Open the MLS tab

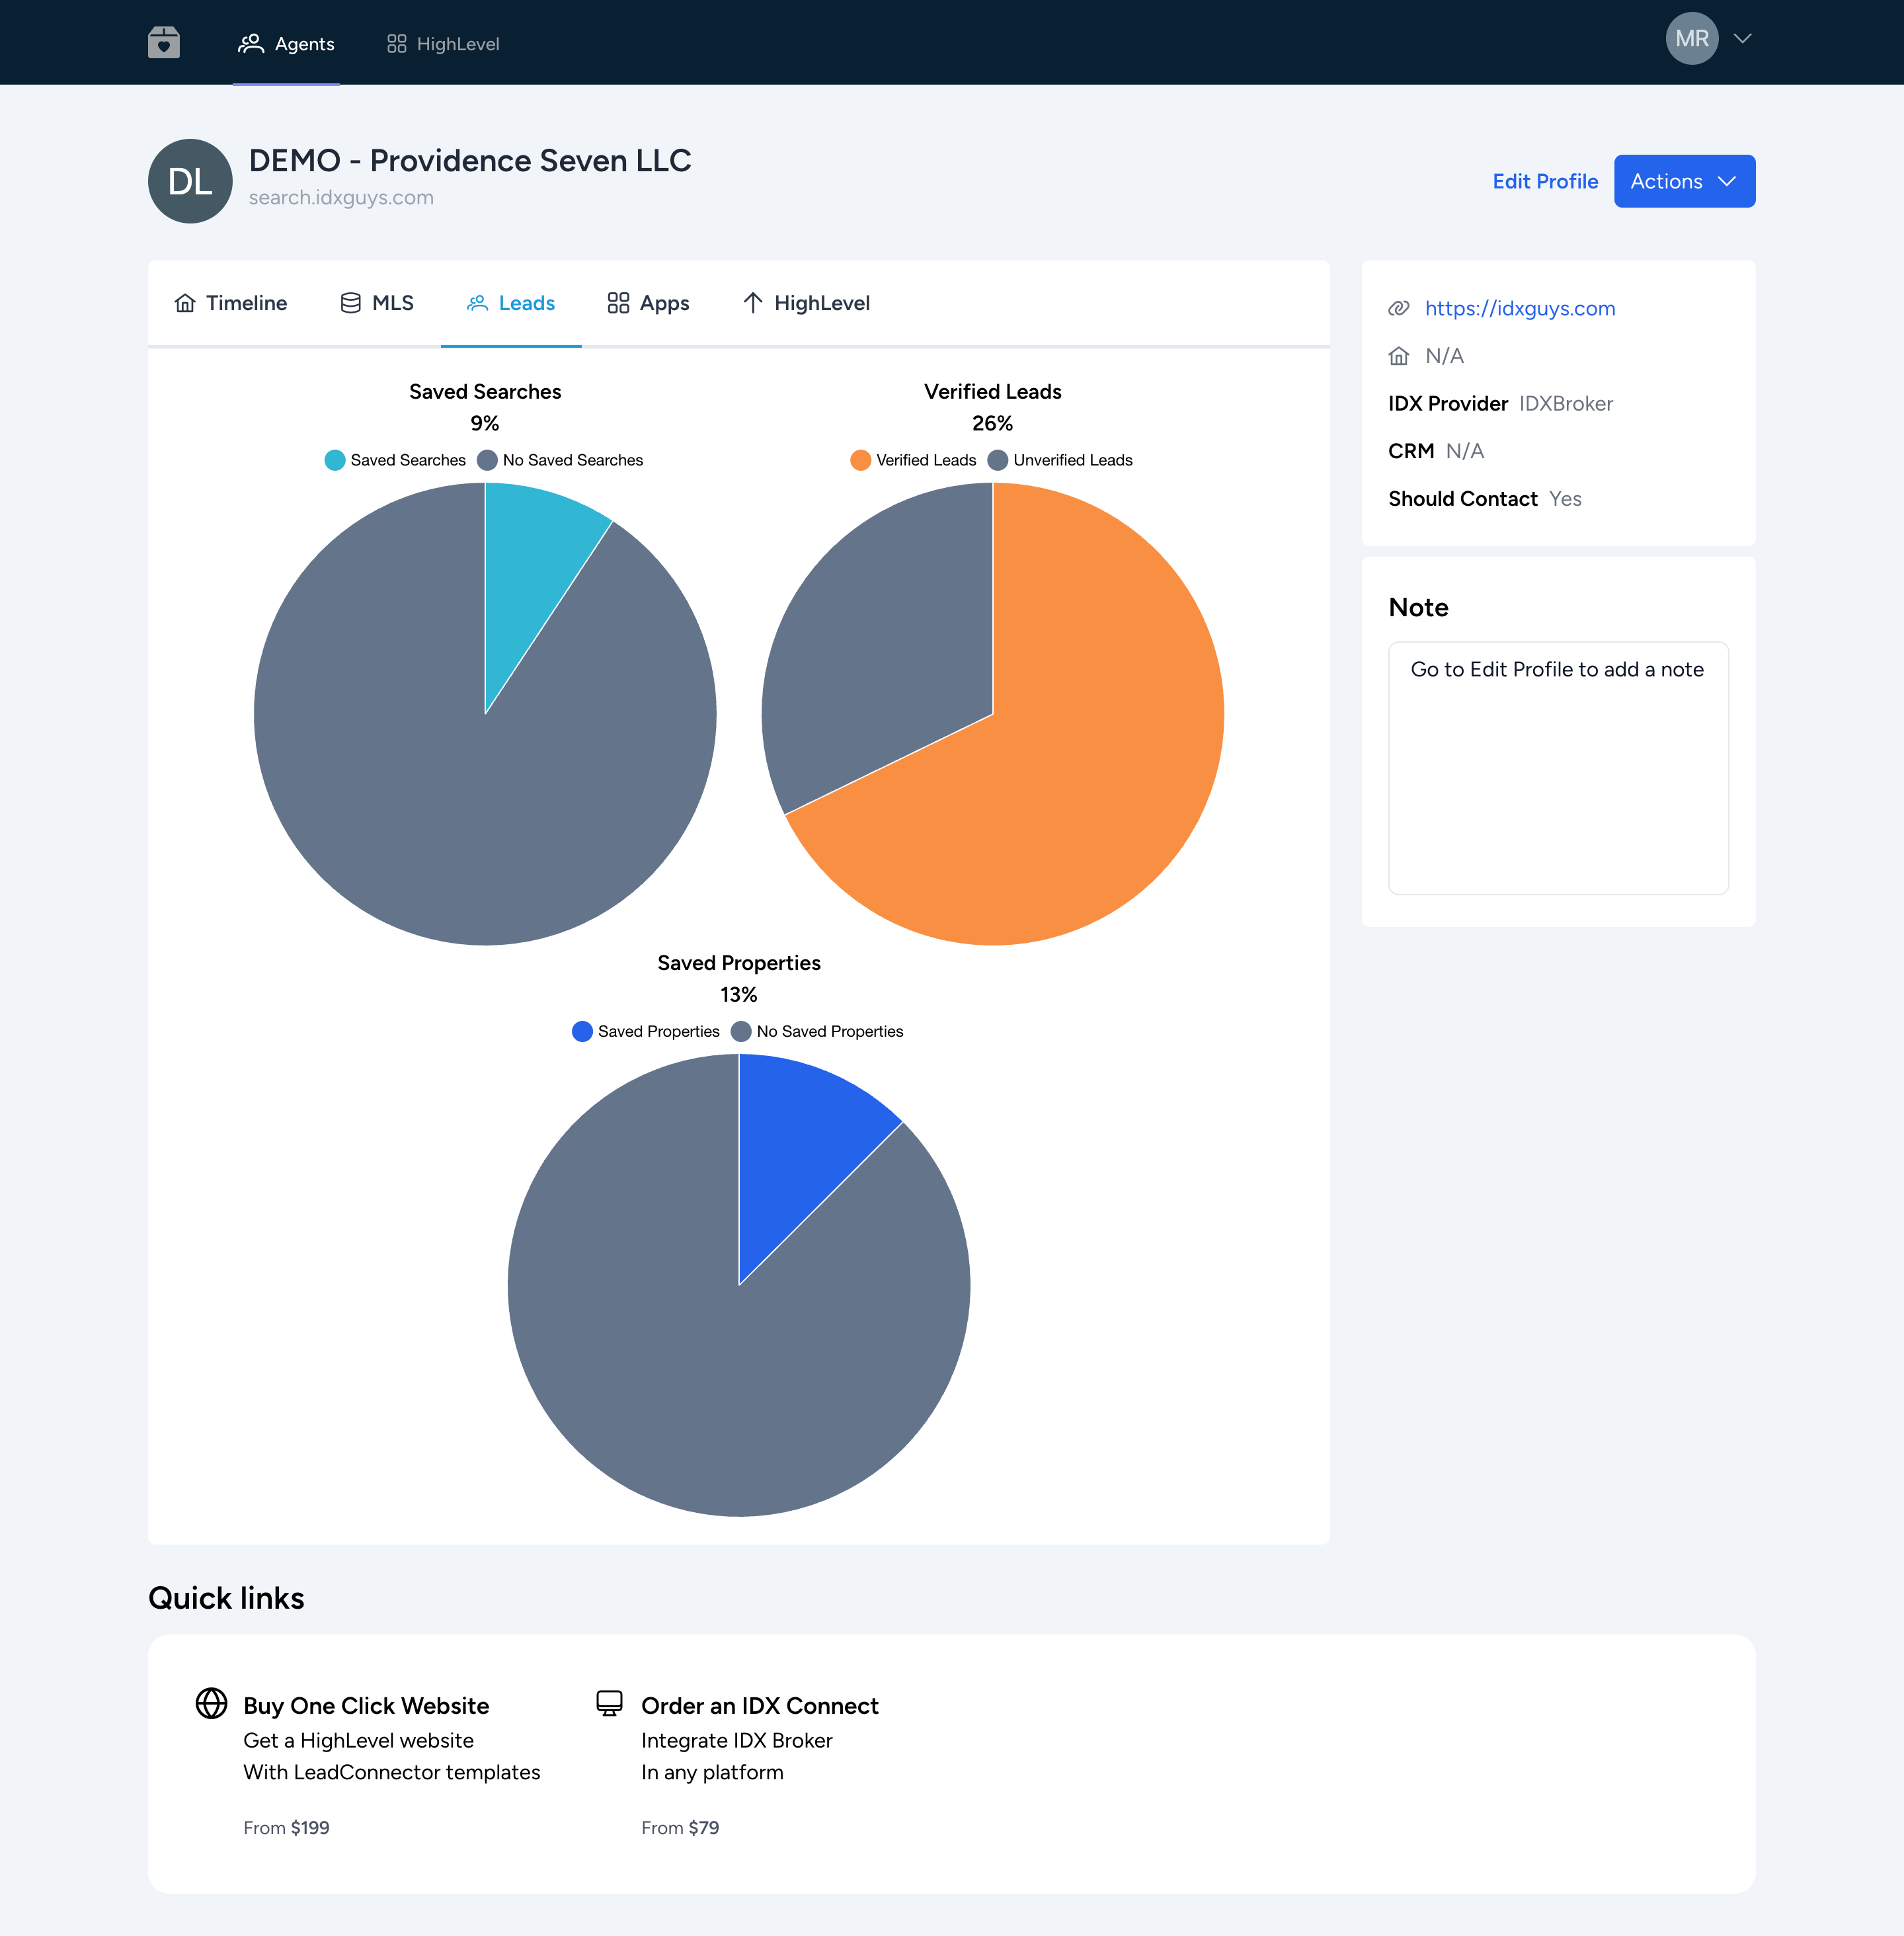(377, 303)
